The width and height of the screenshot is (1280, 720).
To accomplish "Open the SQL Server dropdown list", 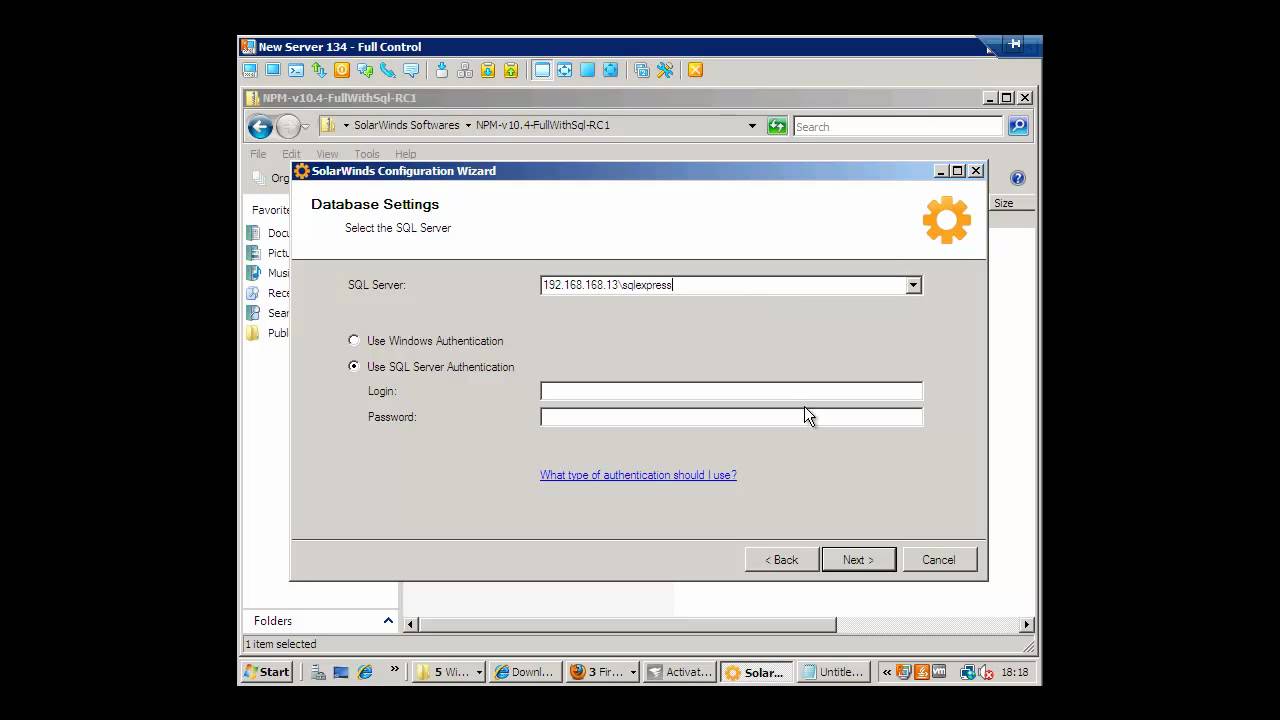I will (x=913, y=285).
